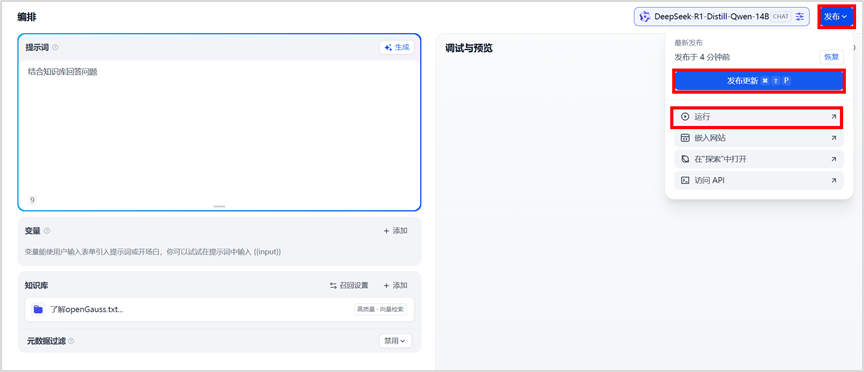
Task: Click the 编排 page title
Action: pos(26,17)
